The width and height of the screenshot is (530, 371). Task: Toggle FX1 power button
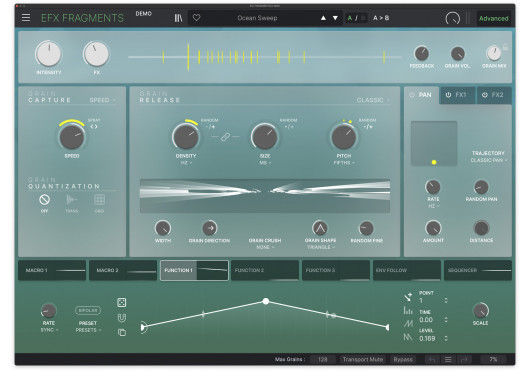point(448,95)
